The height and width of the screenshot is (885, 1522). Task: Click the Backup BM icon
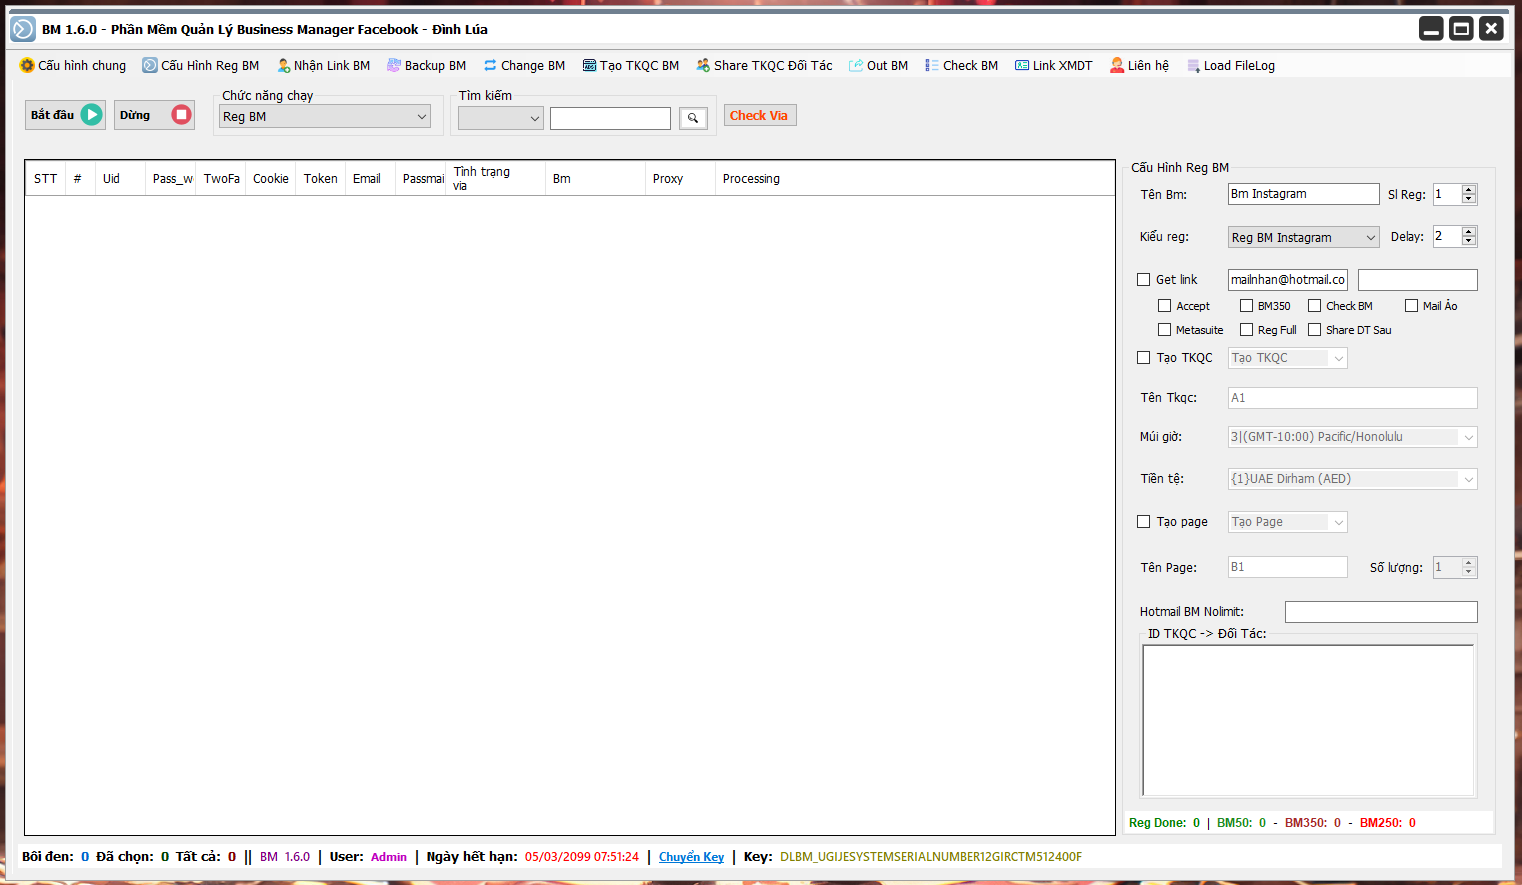[394, 65]
